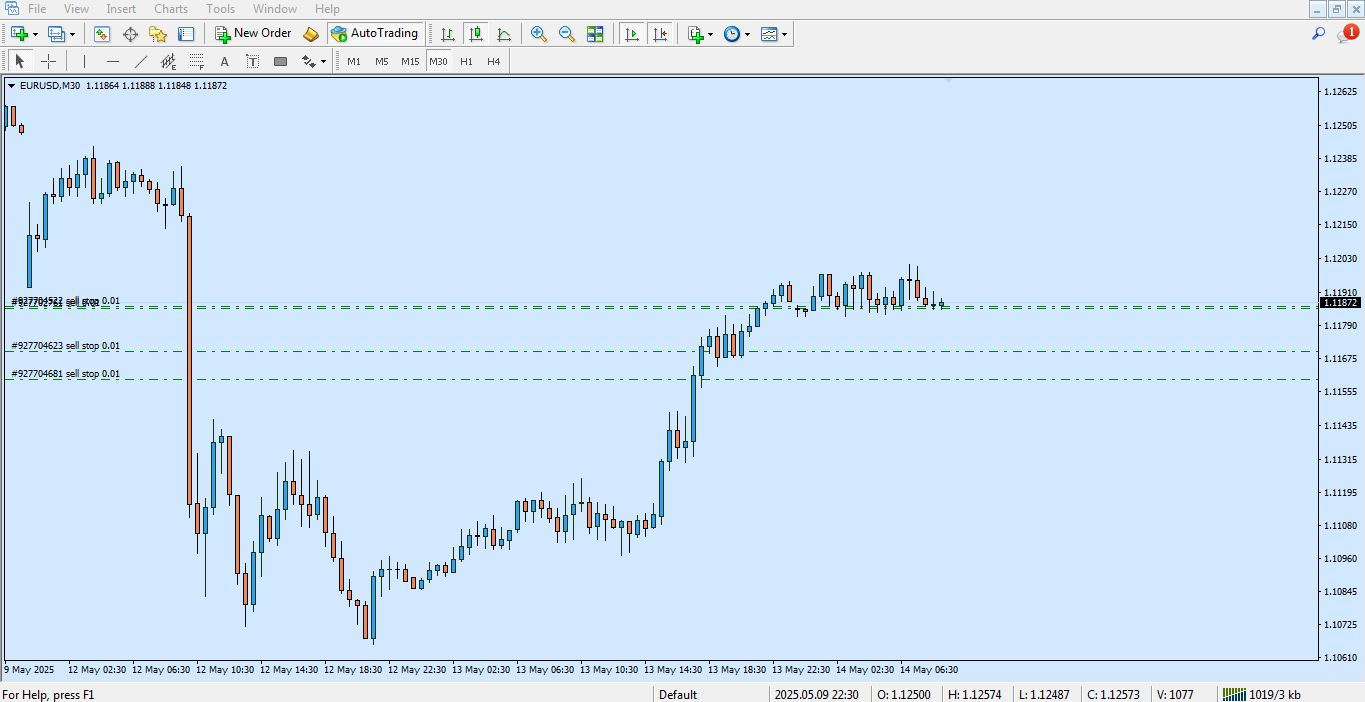
Task: Toggle the Terminal panel icon
Action: (x=186, y=34)
